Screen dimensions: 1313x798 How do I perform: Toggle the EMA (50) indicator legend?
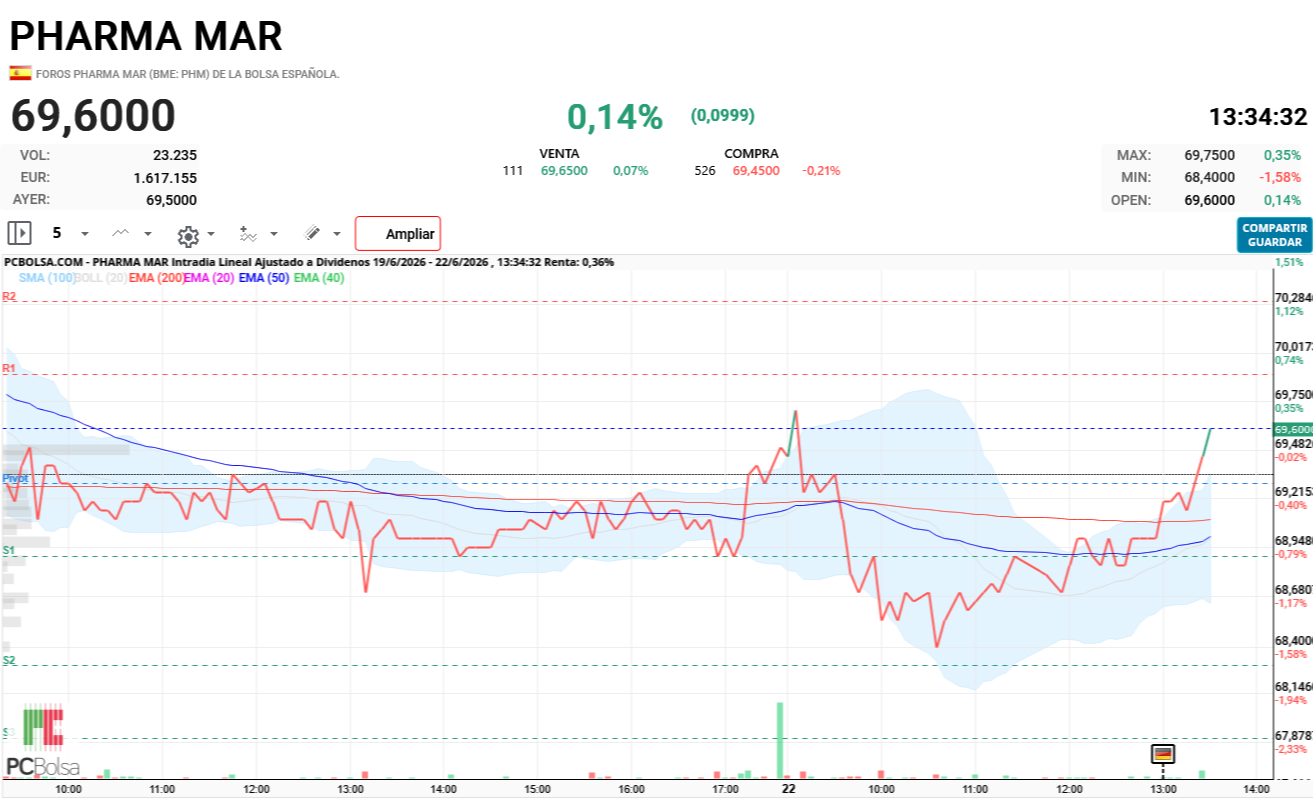tap(264, 278)
